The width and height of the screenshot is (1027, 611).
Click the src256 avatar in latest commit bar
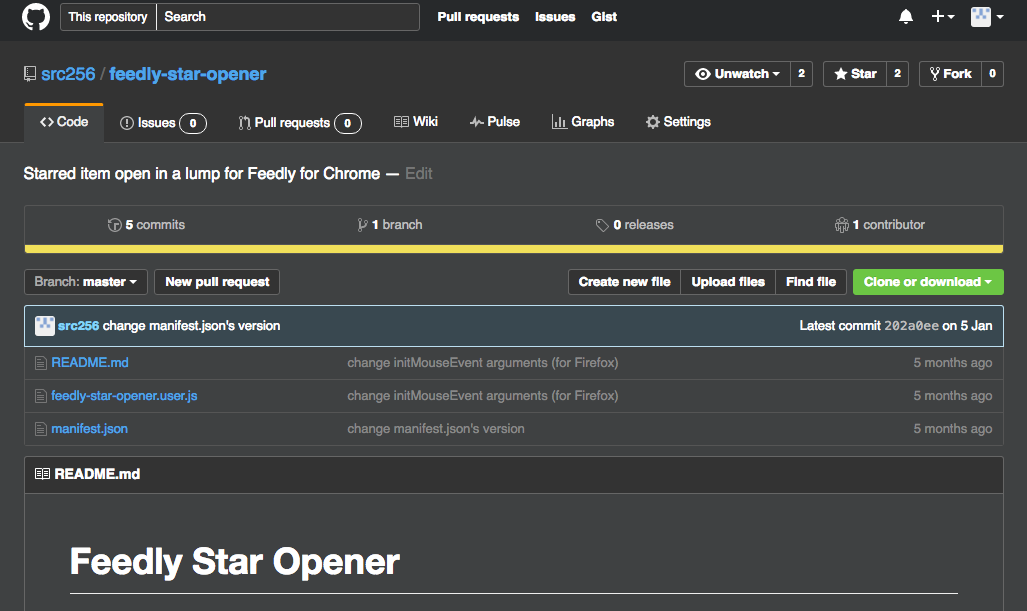coord(45,325)
